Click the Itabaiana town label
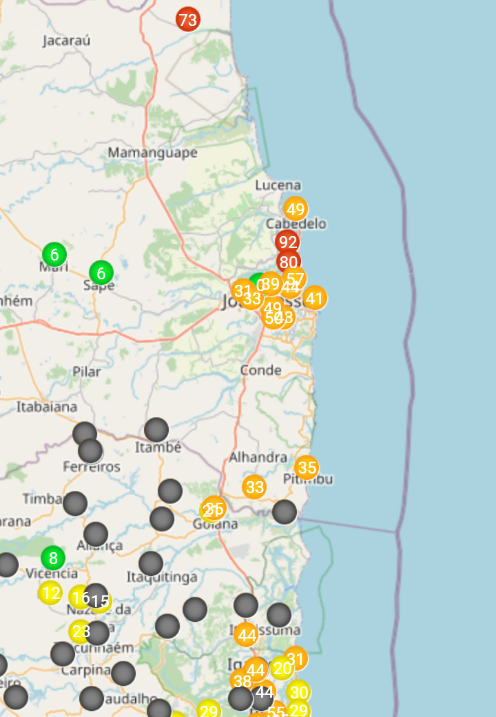 (47, 407)
